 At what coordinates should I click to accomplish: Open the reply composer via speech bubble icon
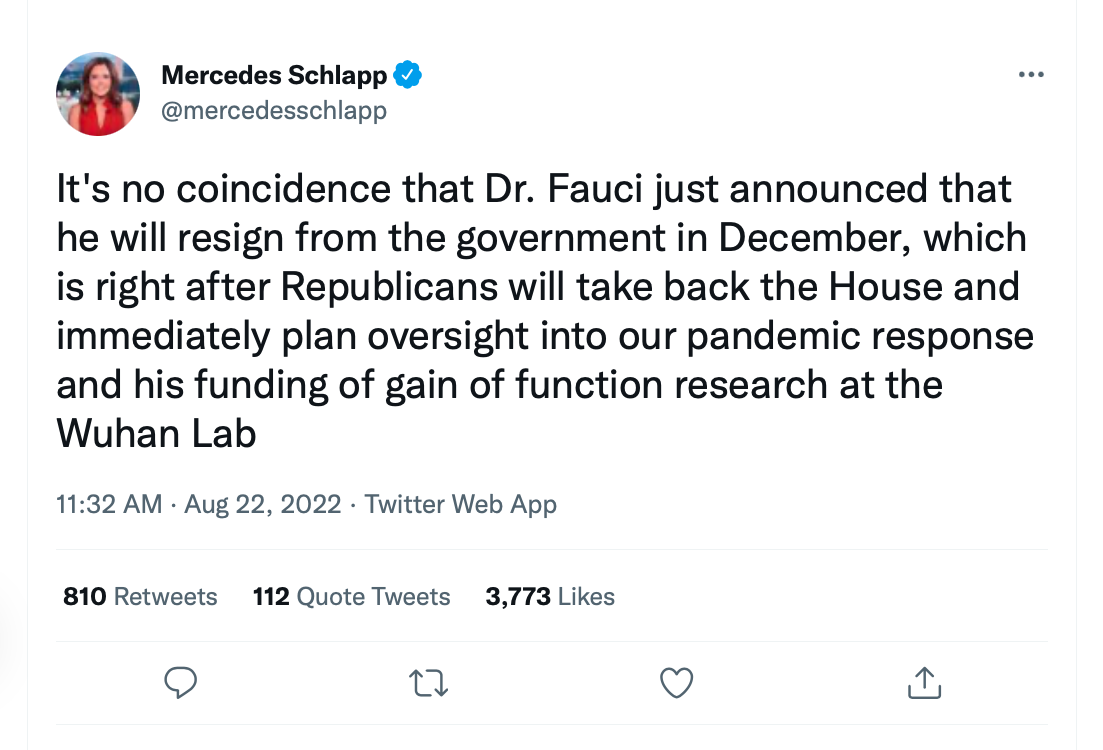(x=181, y=683)
